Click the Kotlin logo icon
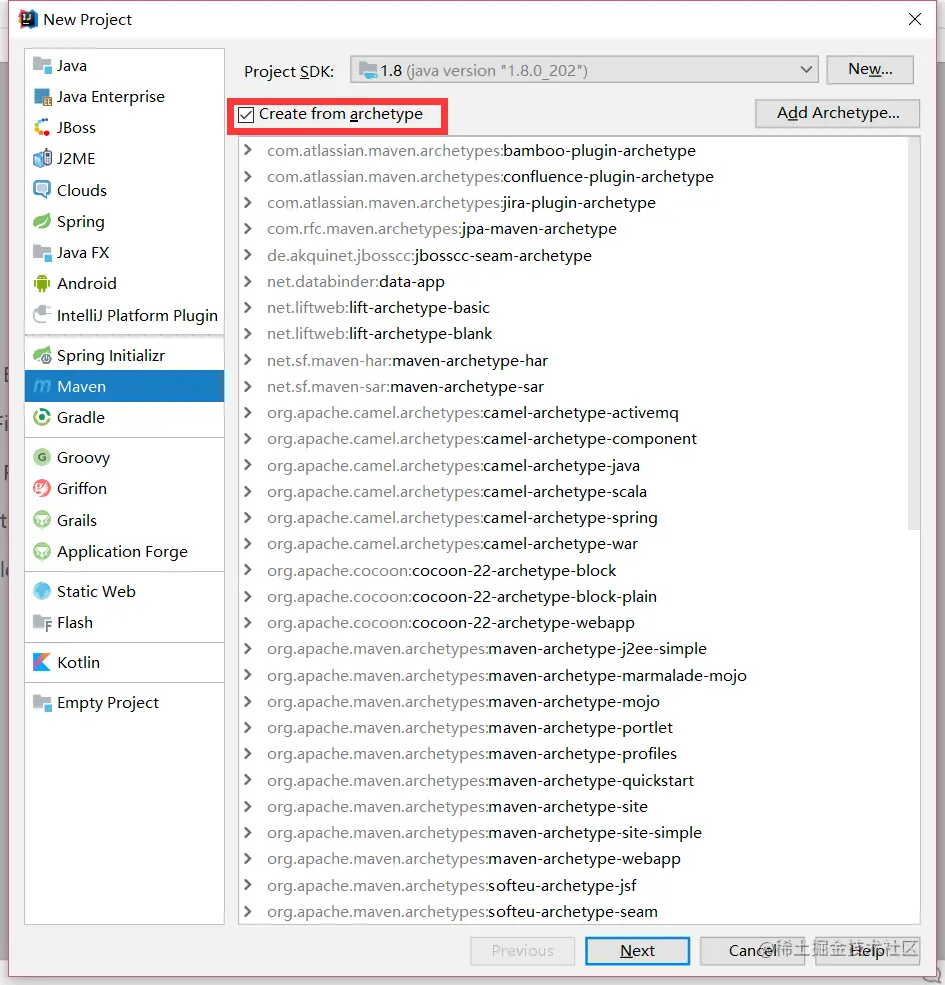The image size is (945, 985). (42, 662)
